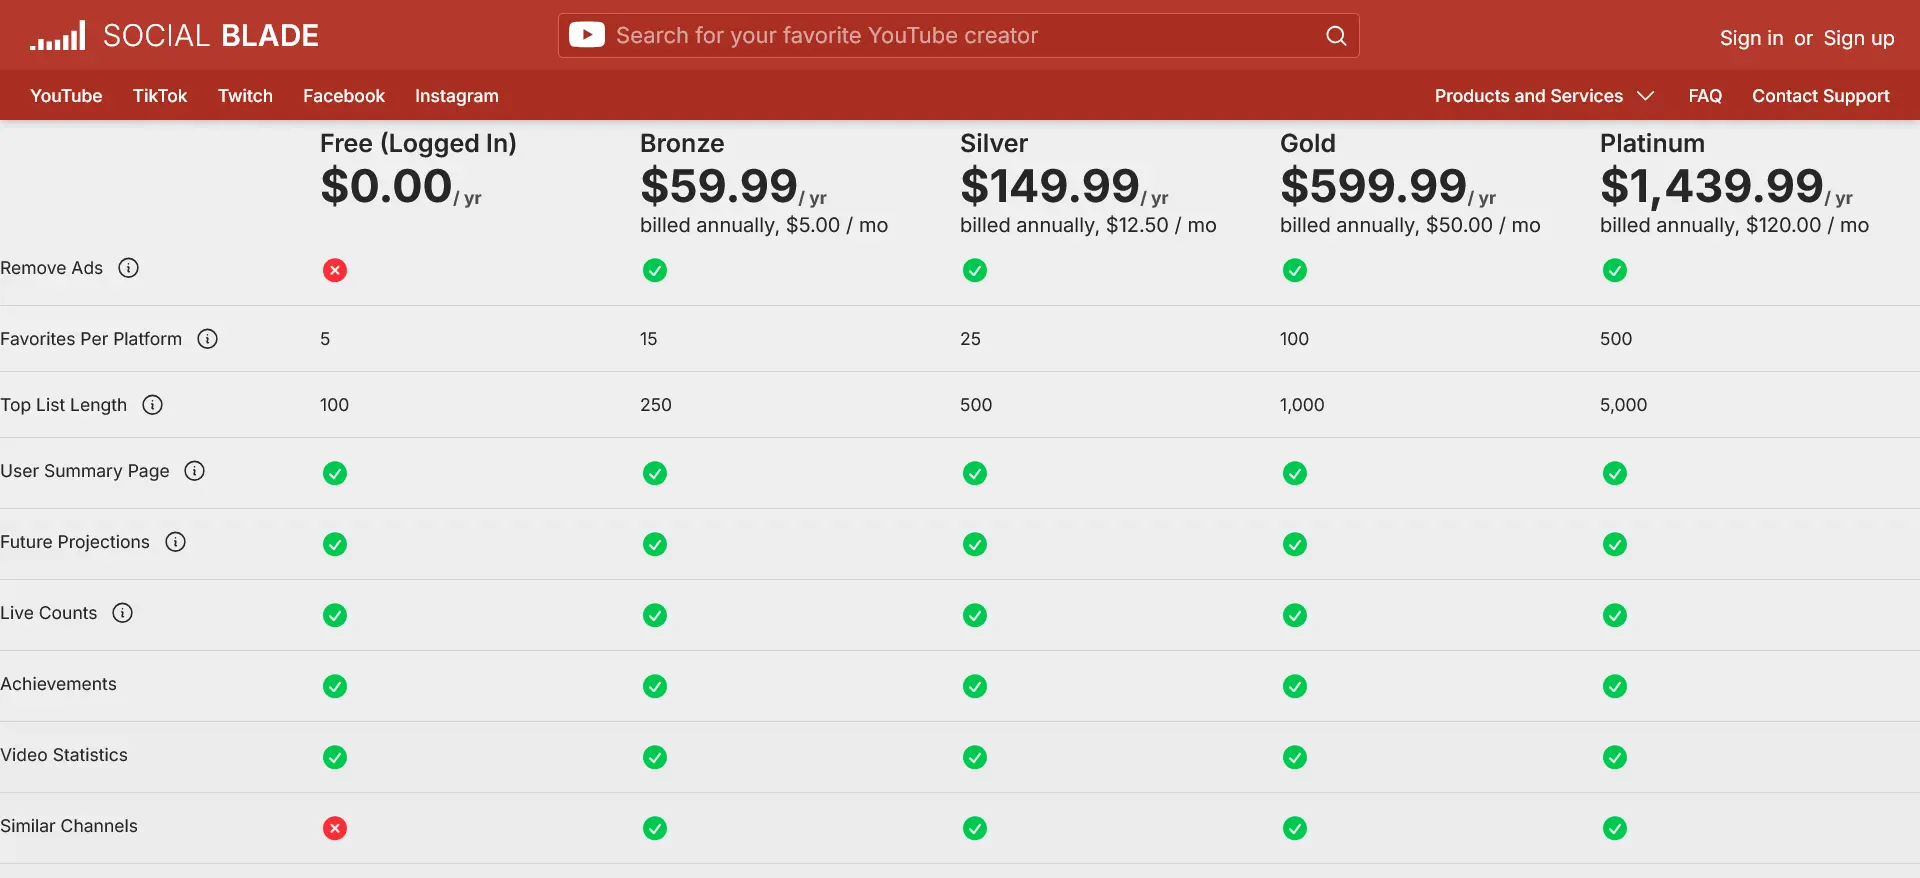
Task: Click the Sign in link
Action: click(x=1751, y=38)
